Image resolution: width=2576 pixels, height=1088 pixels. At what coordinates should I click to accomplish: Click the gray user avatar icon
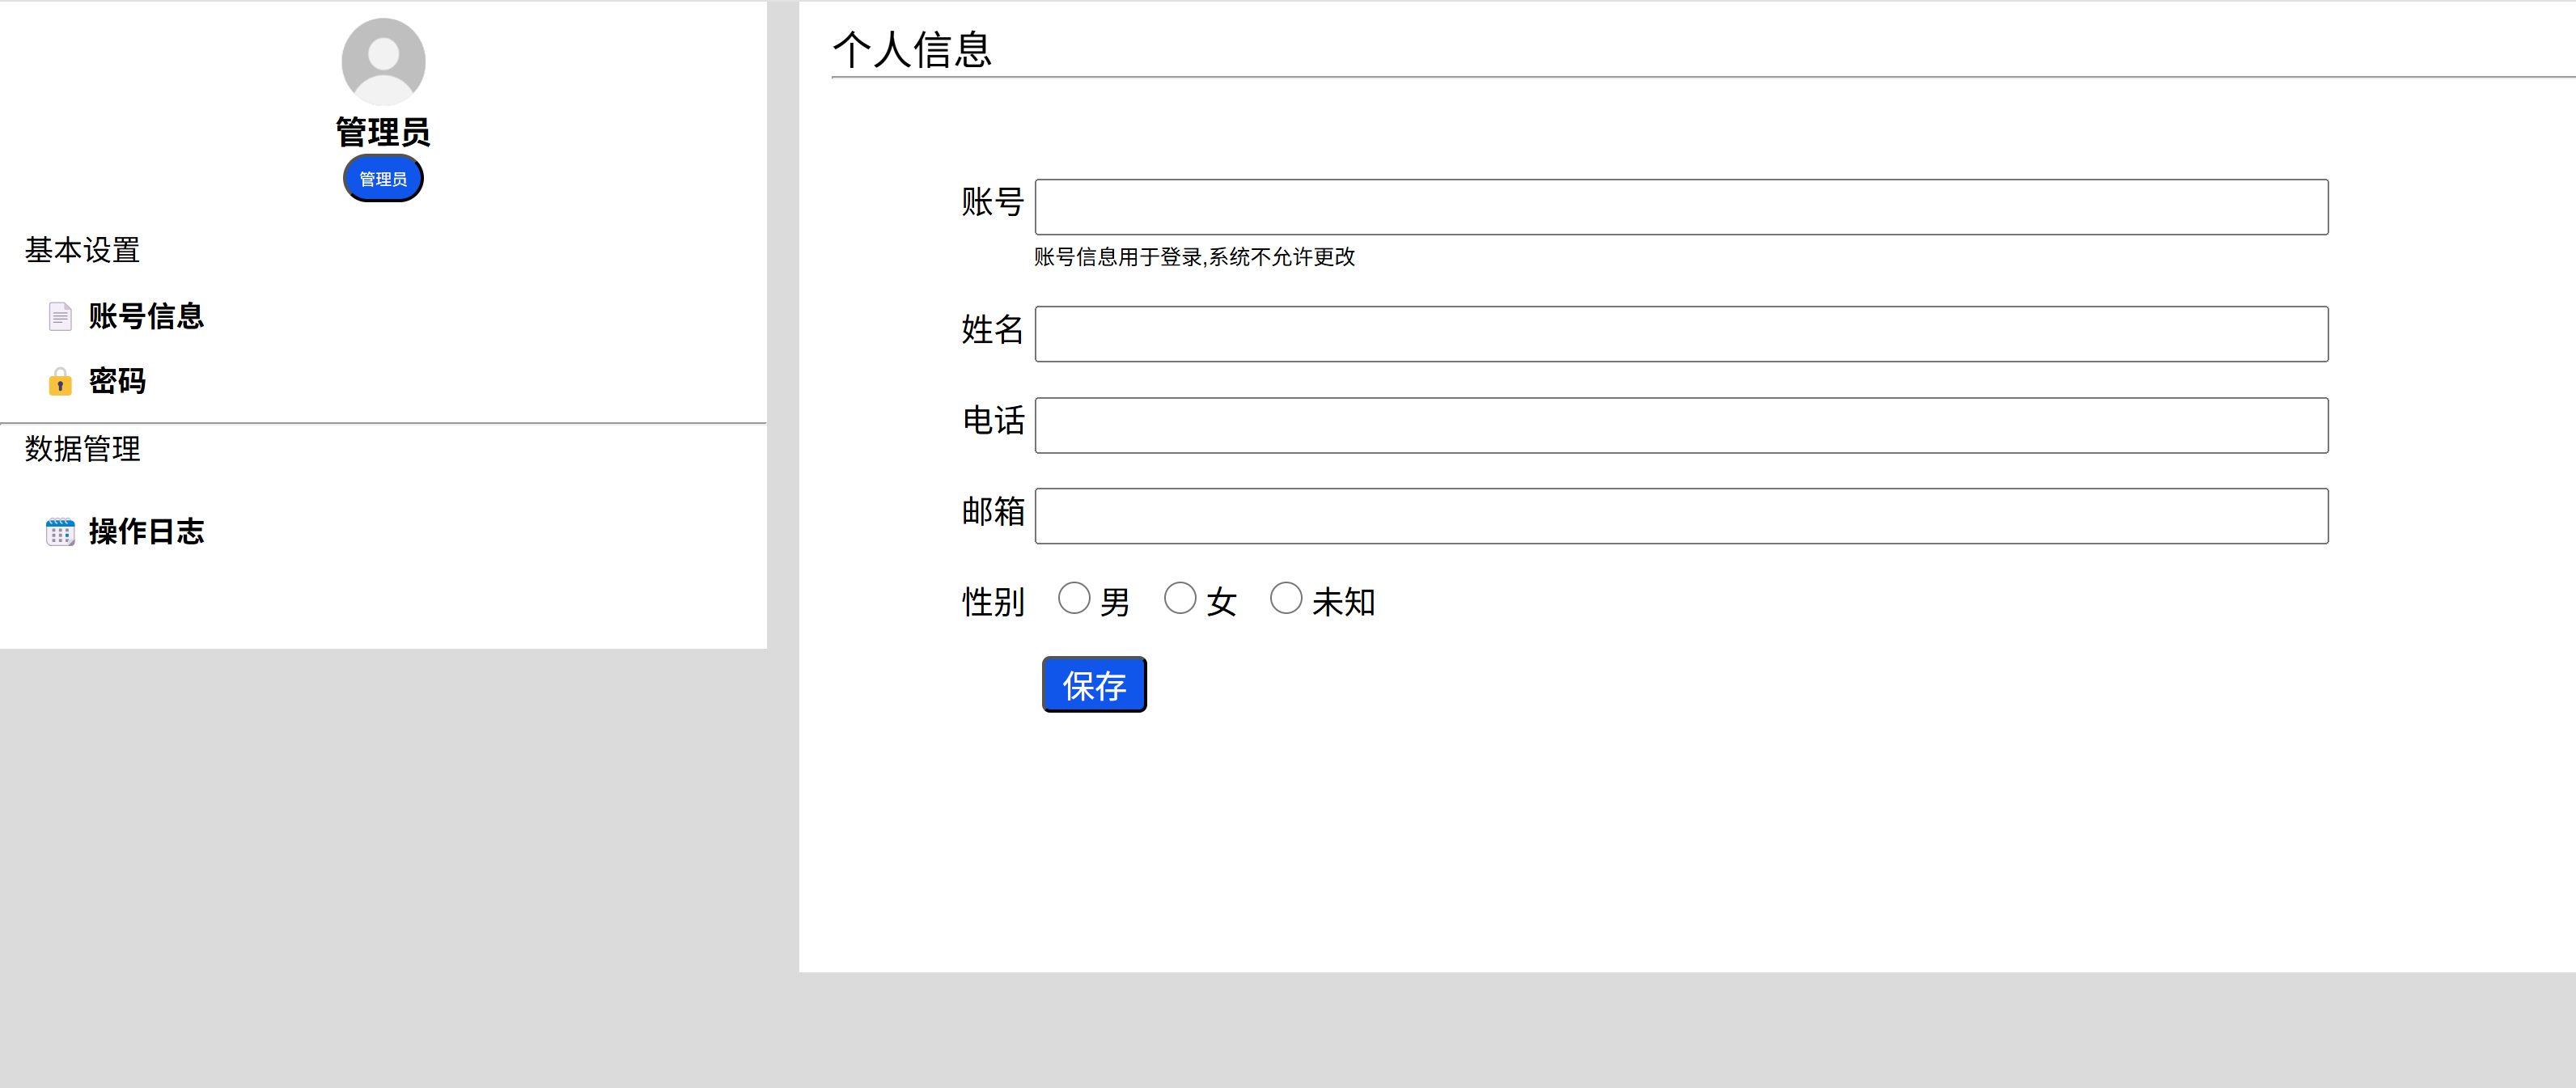(383, 61)
